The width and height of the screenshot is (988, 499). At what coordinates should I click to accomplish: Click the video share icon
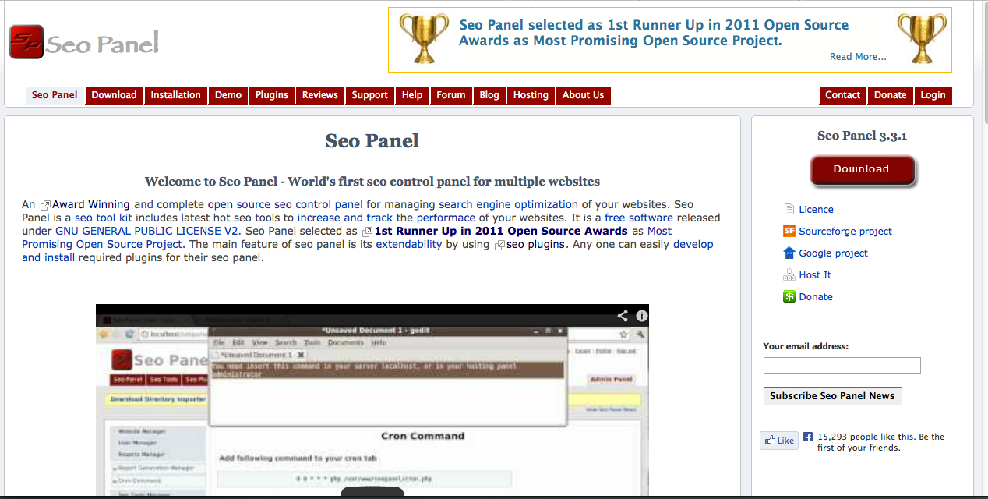pyautogui.click(x=622, y=316)
